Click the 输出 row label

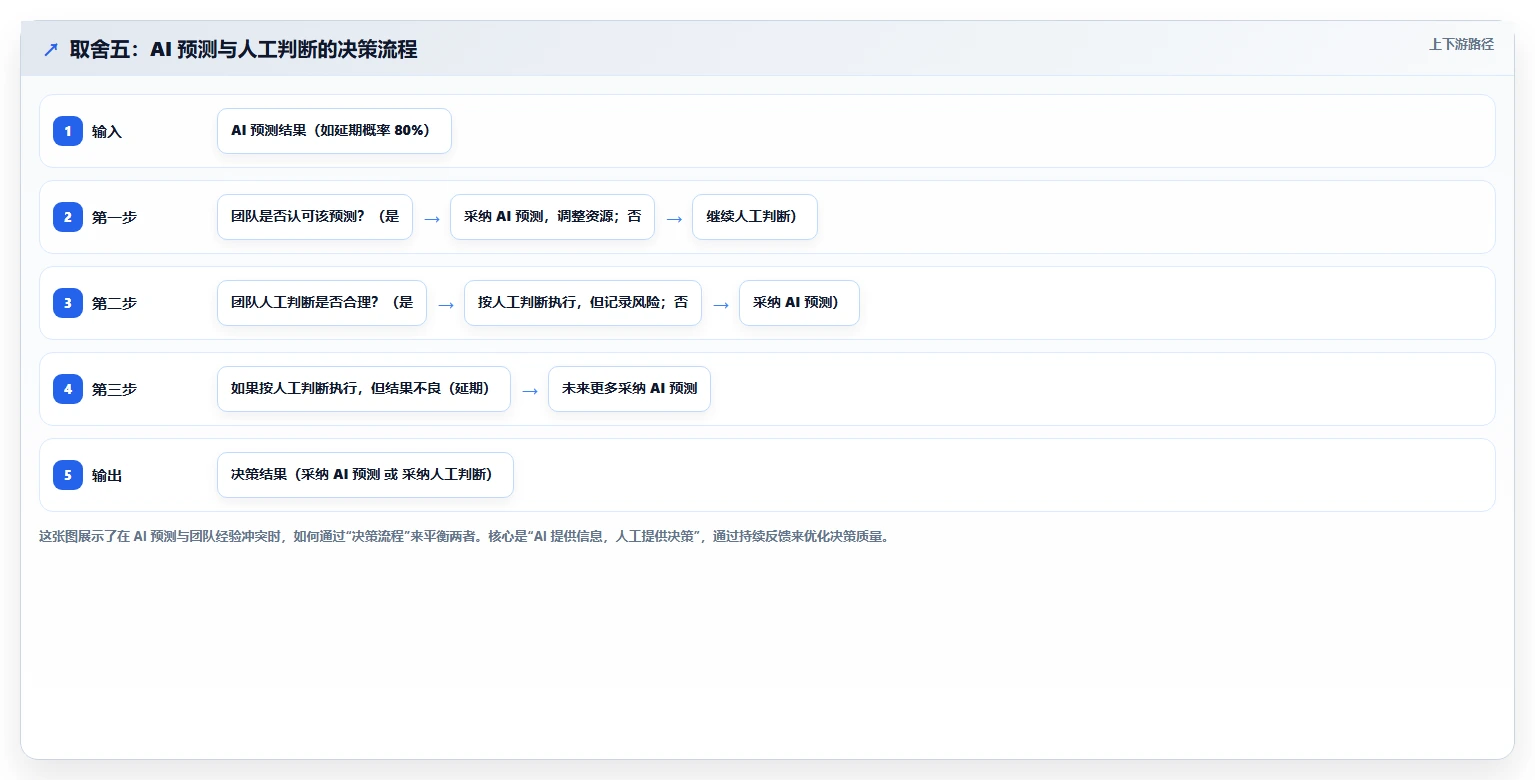point(107,475)
